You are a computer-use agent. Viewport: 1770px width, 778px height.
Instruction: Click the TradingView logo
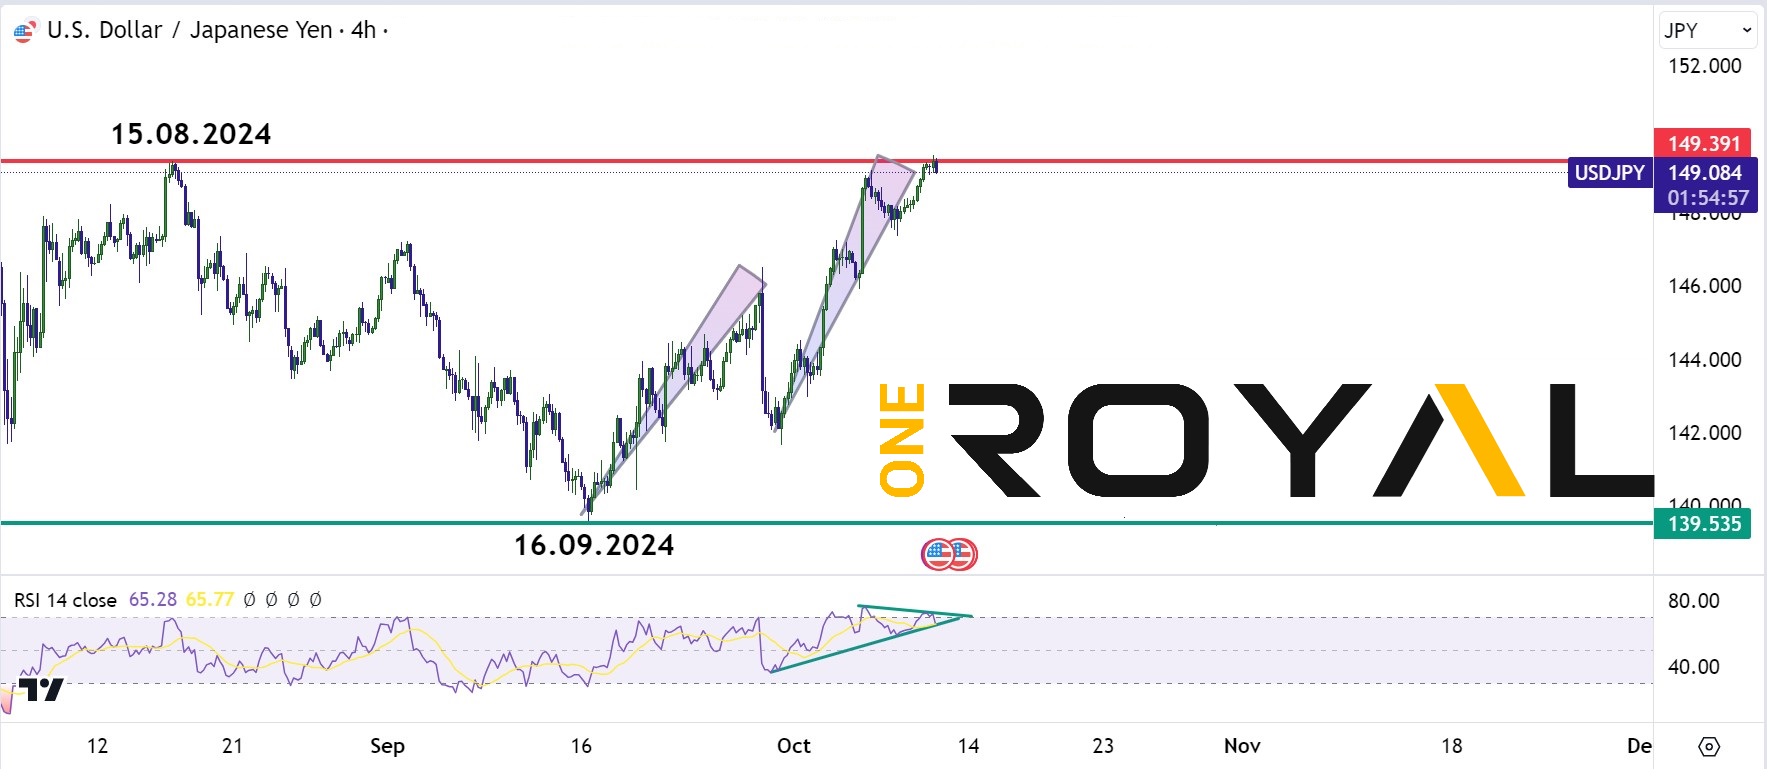click(41, 690)
